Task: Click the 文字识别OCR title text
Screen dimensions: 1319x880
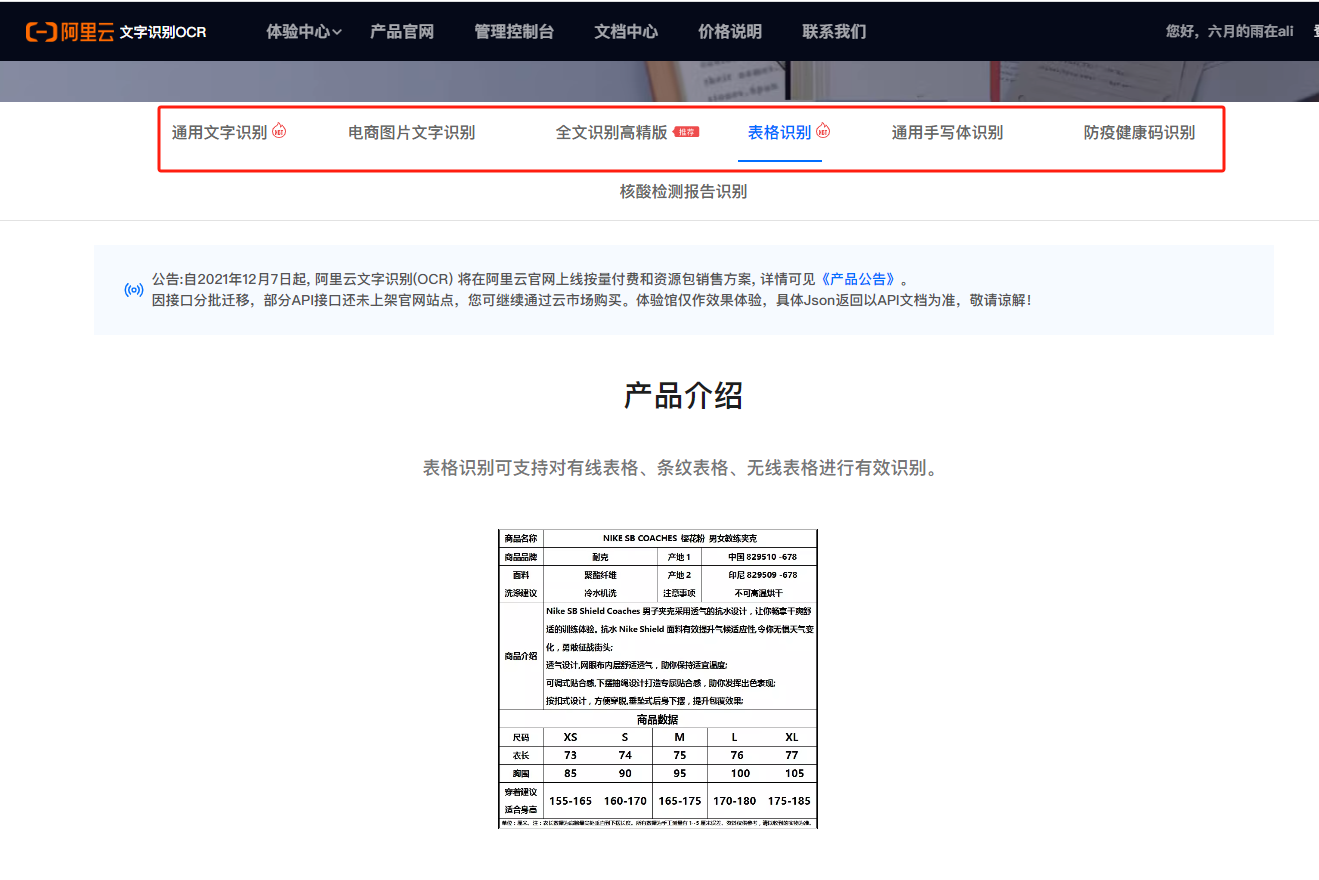Action: pyautogui.click(x=163, y=32)
